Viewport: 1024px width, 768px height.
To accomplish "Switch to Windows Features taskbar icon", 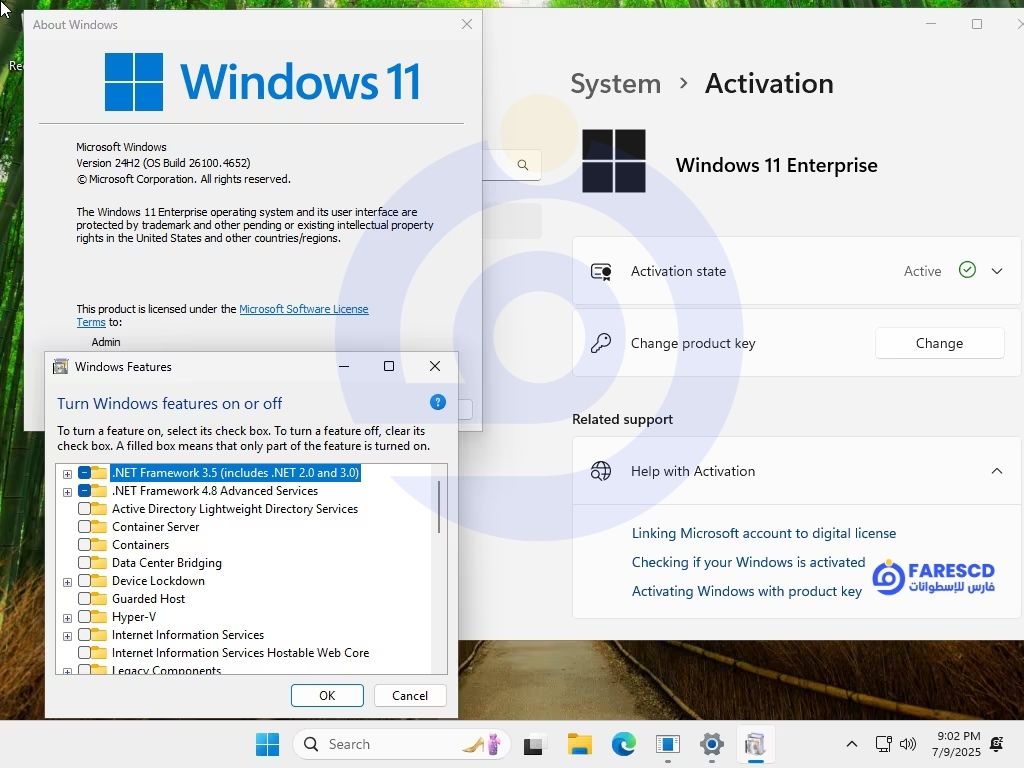I will coord(756,744).
